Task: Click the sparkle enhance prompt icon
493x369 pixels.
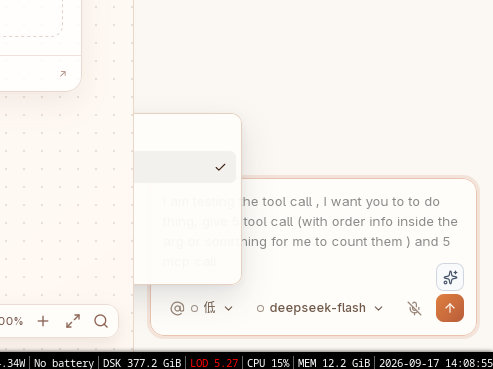Action: click(450, 277)
